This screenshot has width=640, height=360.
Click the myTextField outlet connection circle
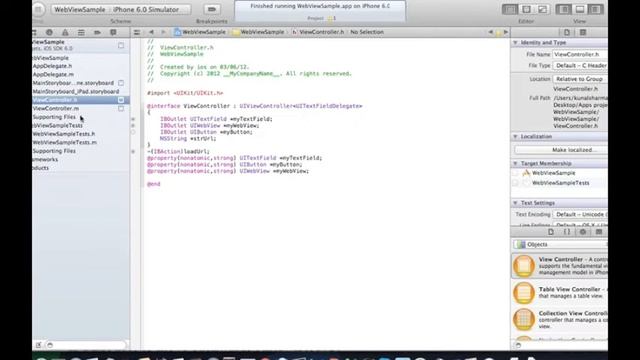pos(133,119)
